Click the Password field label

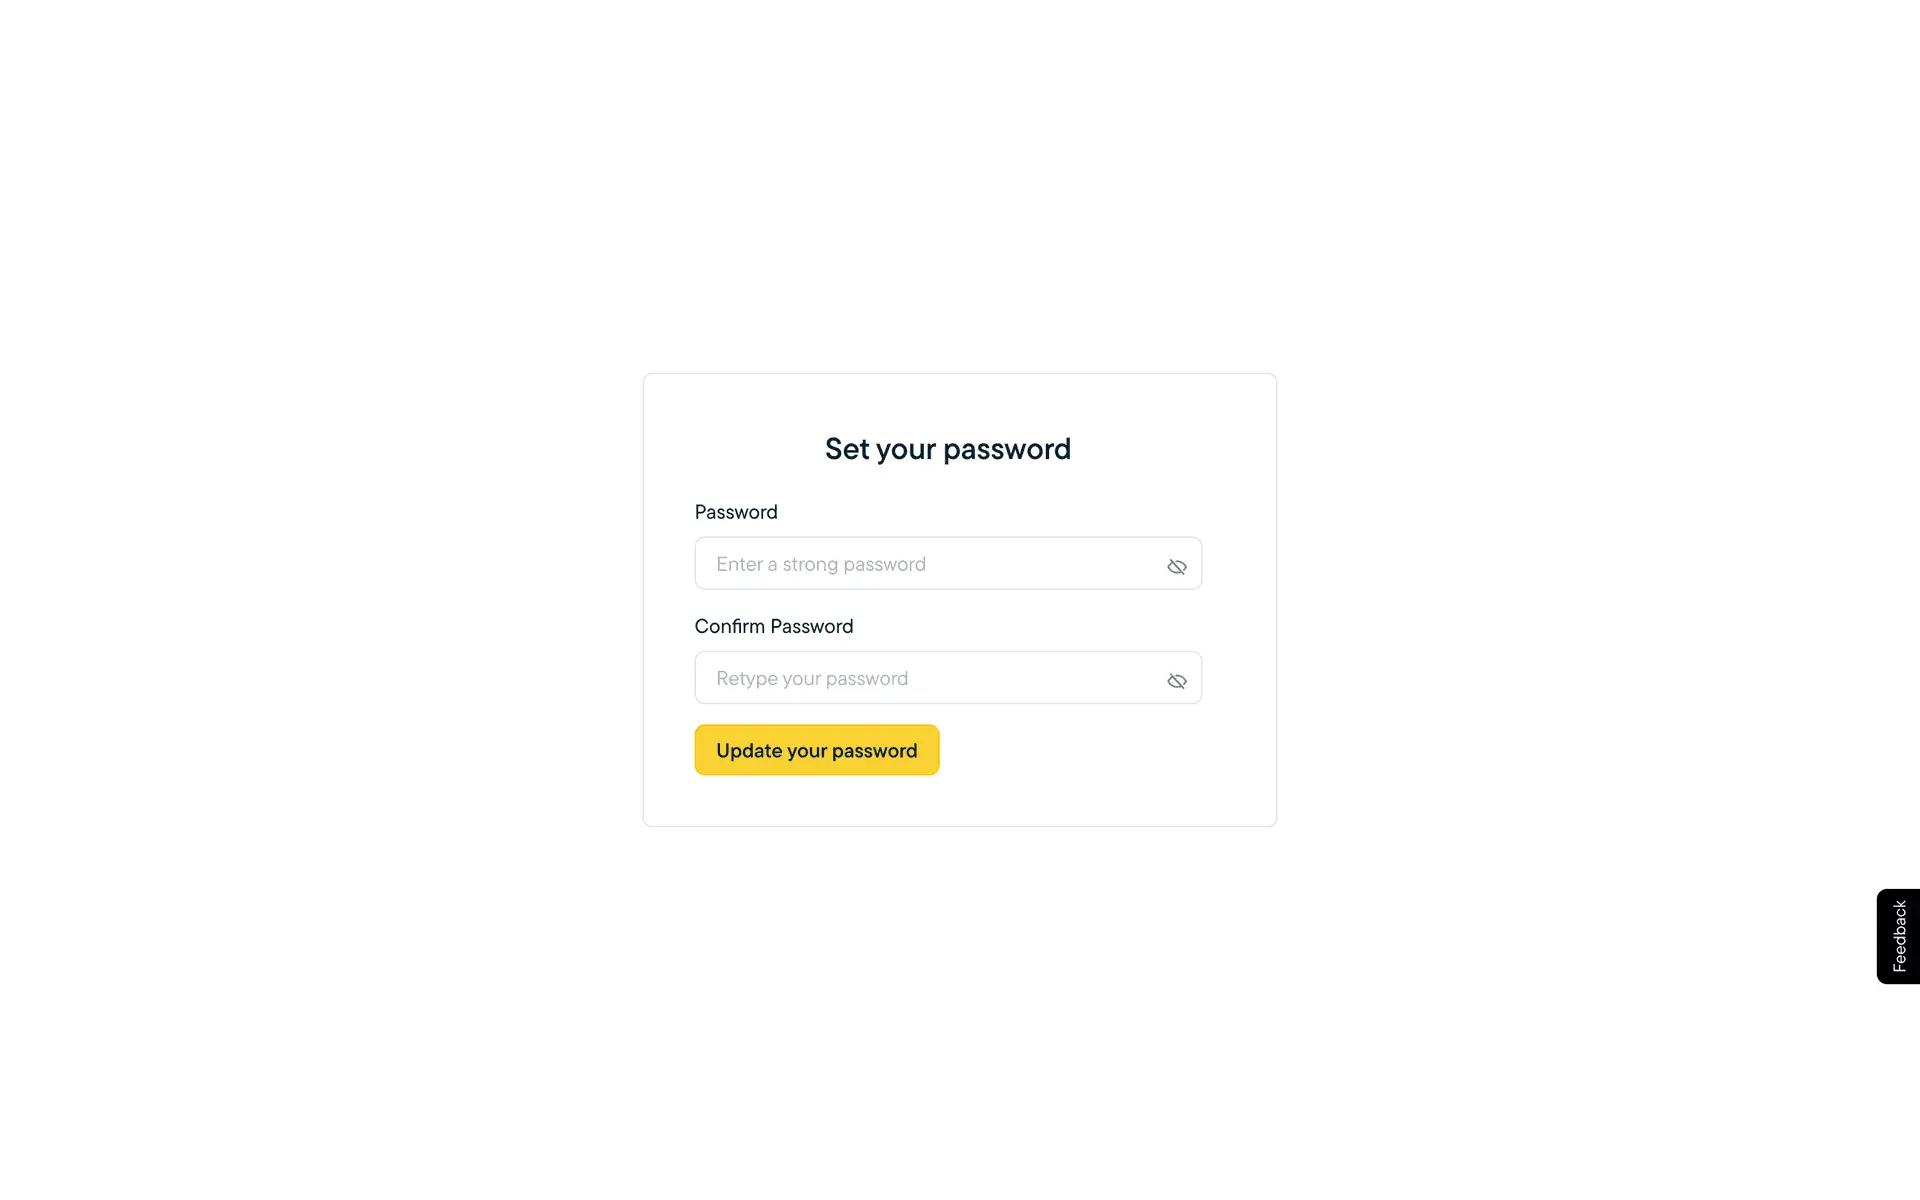pyautogui.click(x=736, y=512)
